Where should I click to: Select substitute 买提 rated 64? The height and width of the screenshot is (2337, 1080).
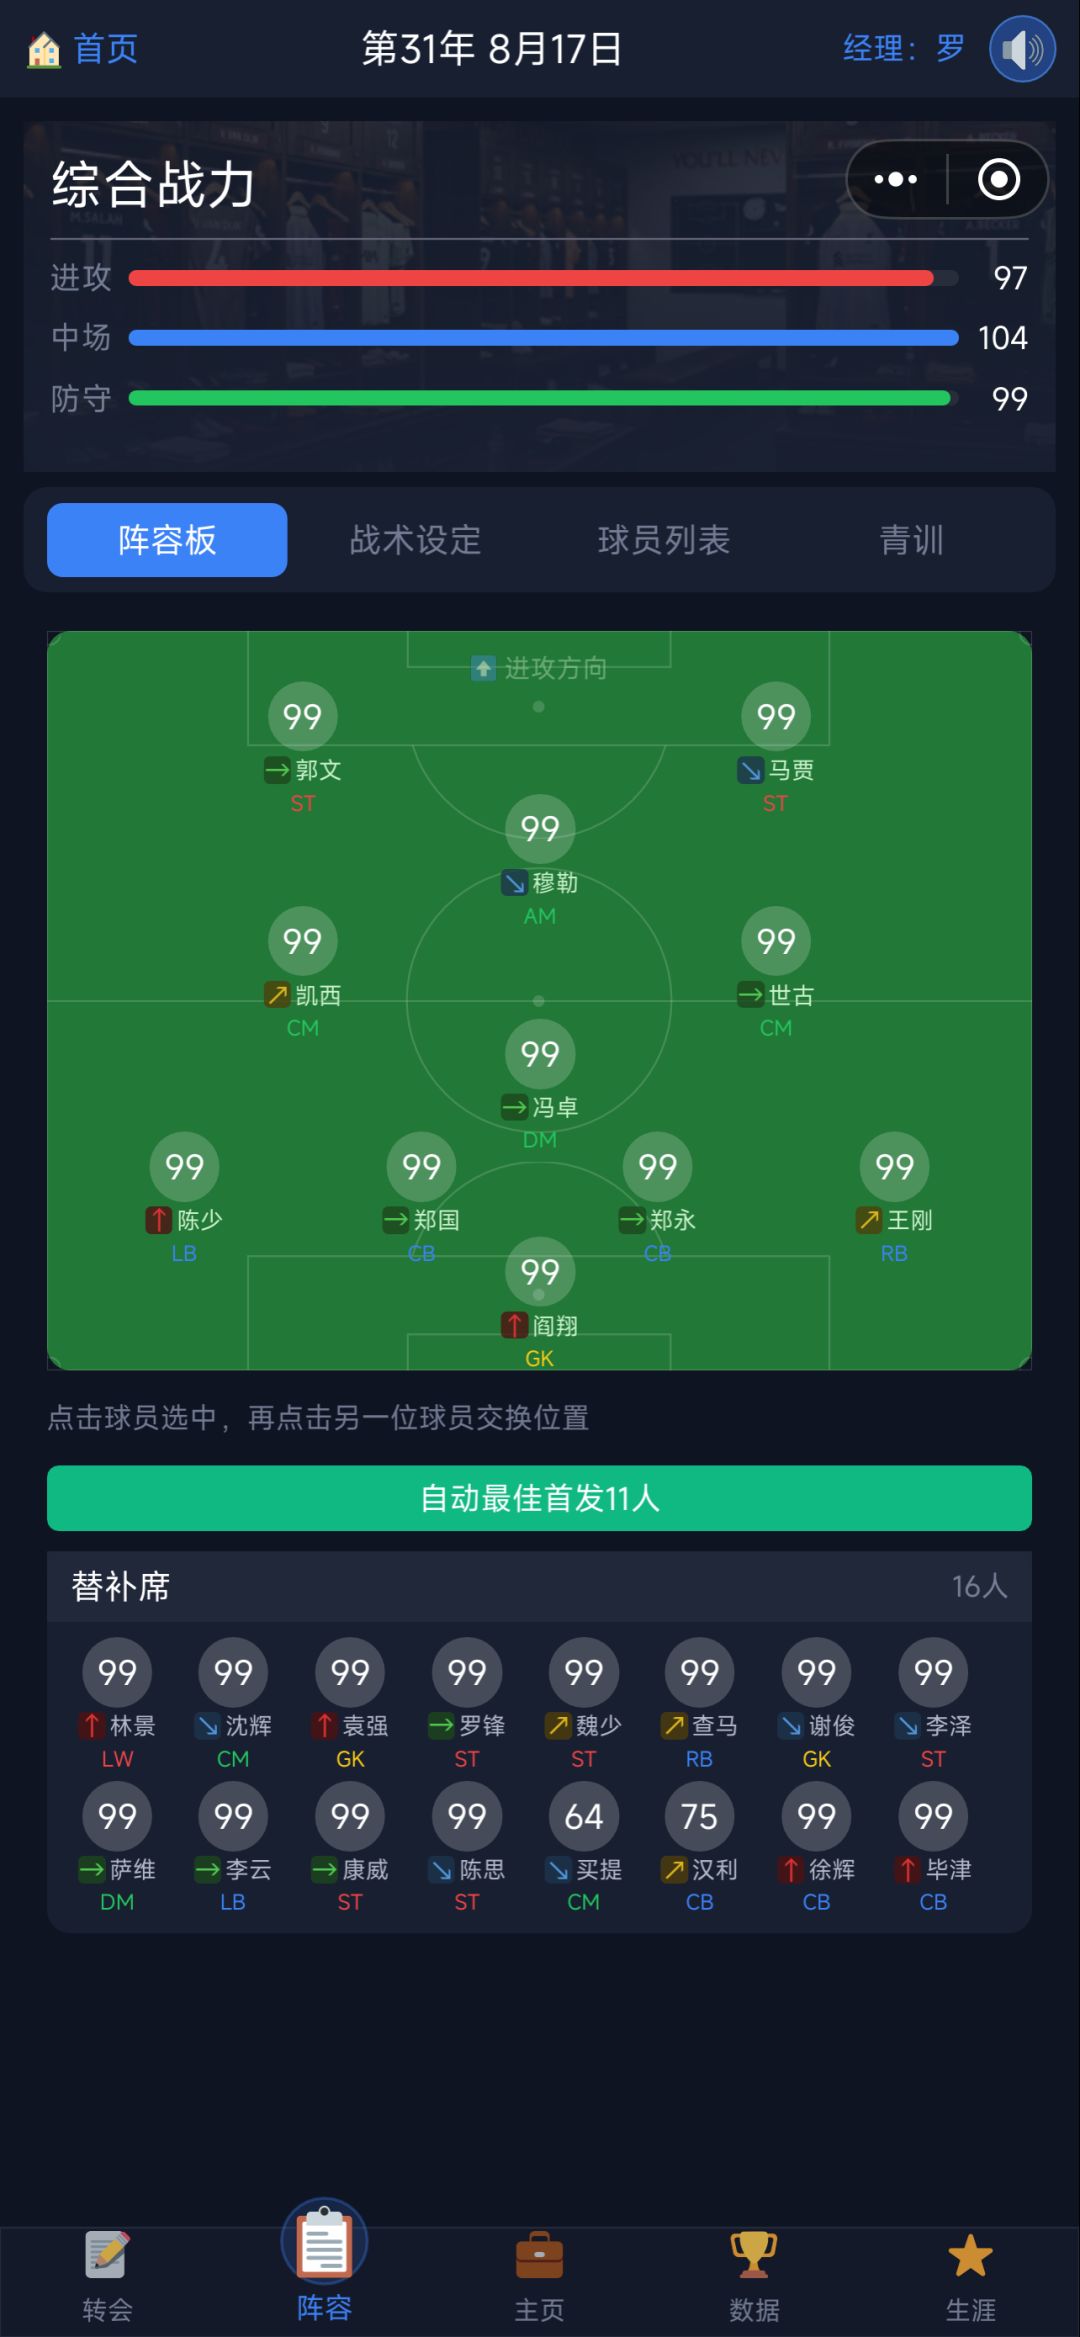click(x=584, y=1848)
